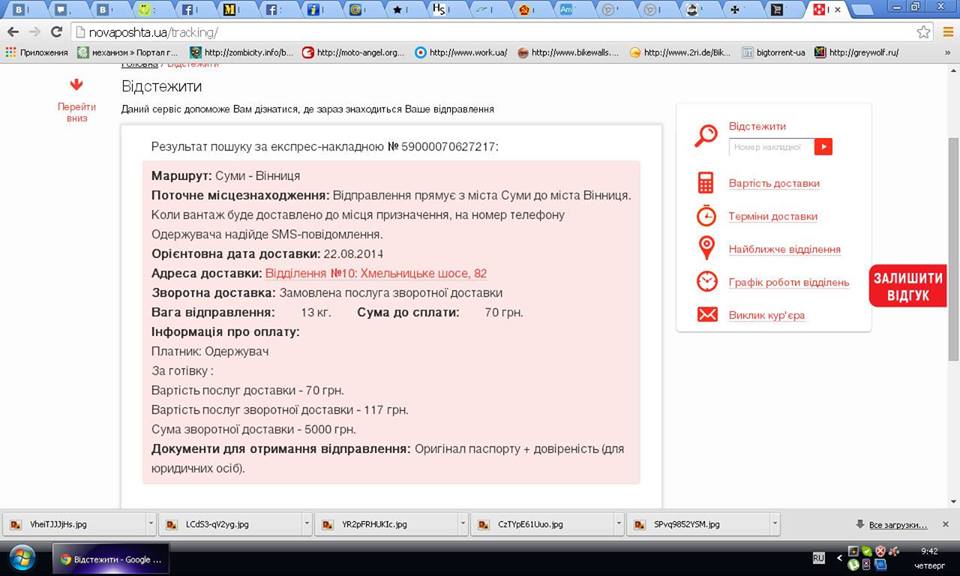The height and width of the screenshot is (576, 960).
Task: Open the Приложения apps grid shortcut
Action: [x=37, y=53]
